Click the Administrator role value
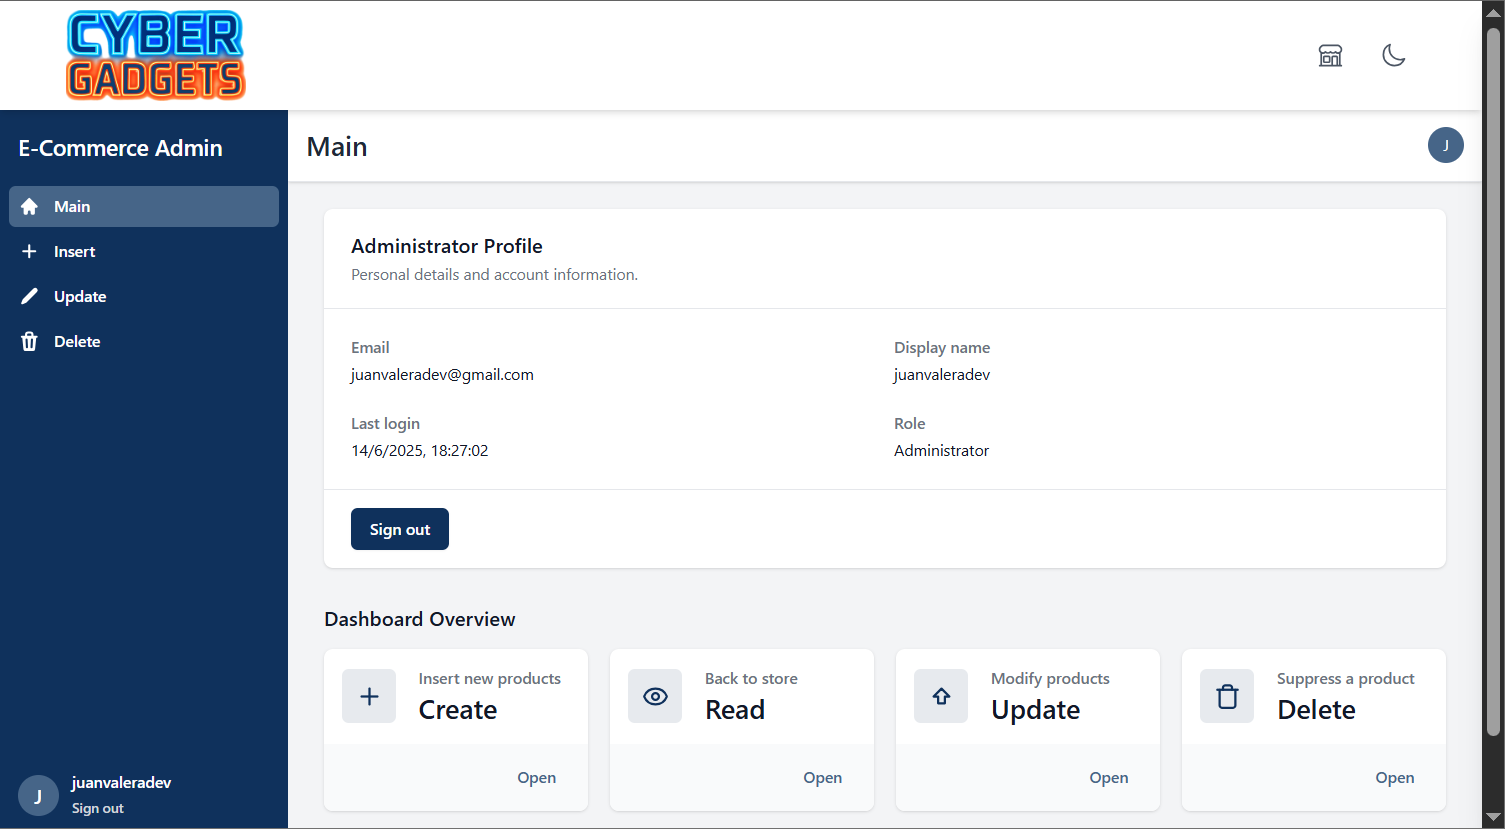 (941, 450)
